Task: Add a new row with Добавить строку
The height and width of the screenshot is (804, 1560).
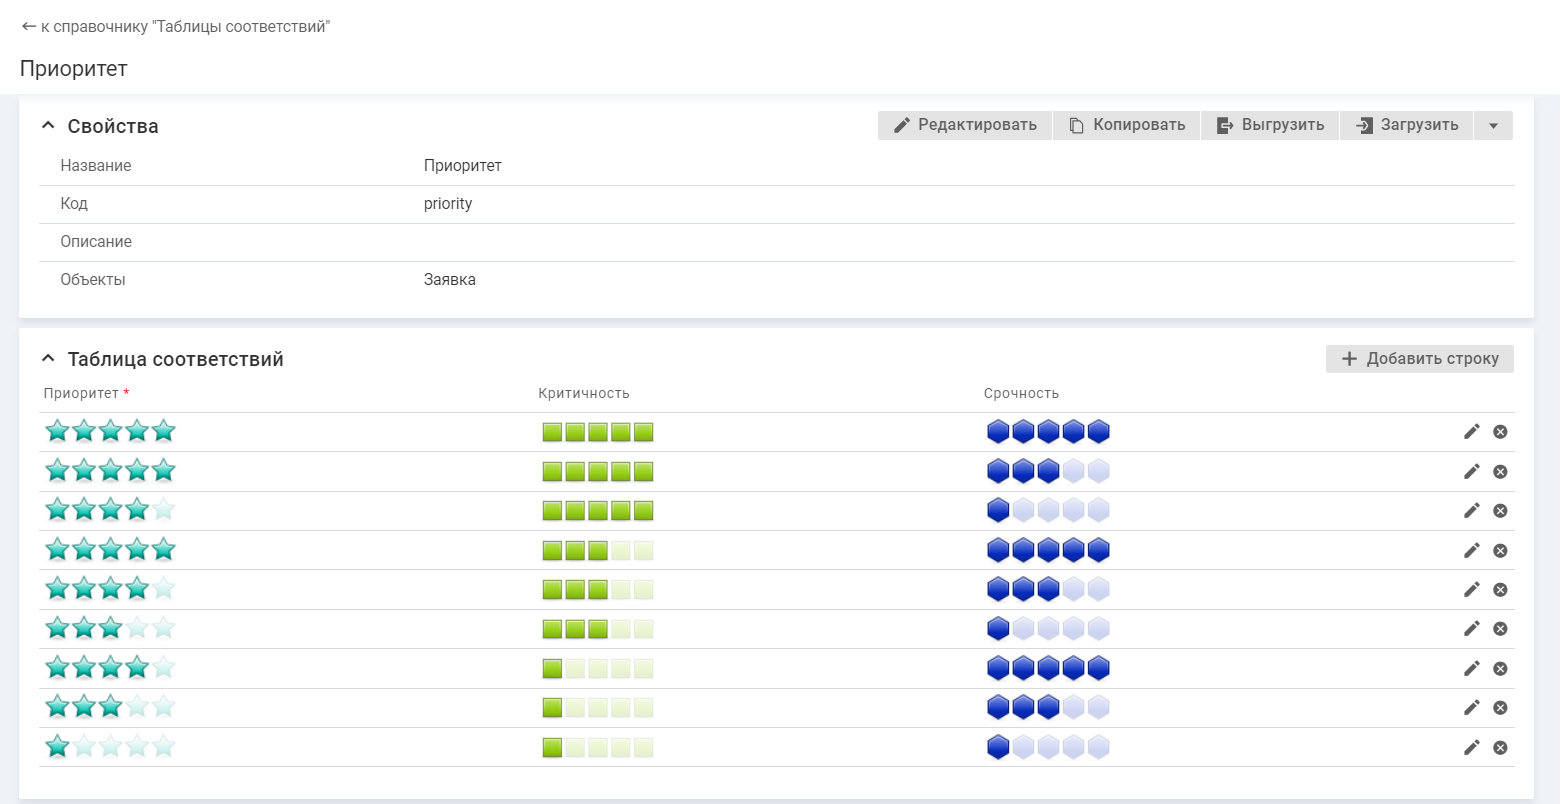Action: point(1419,359)
